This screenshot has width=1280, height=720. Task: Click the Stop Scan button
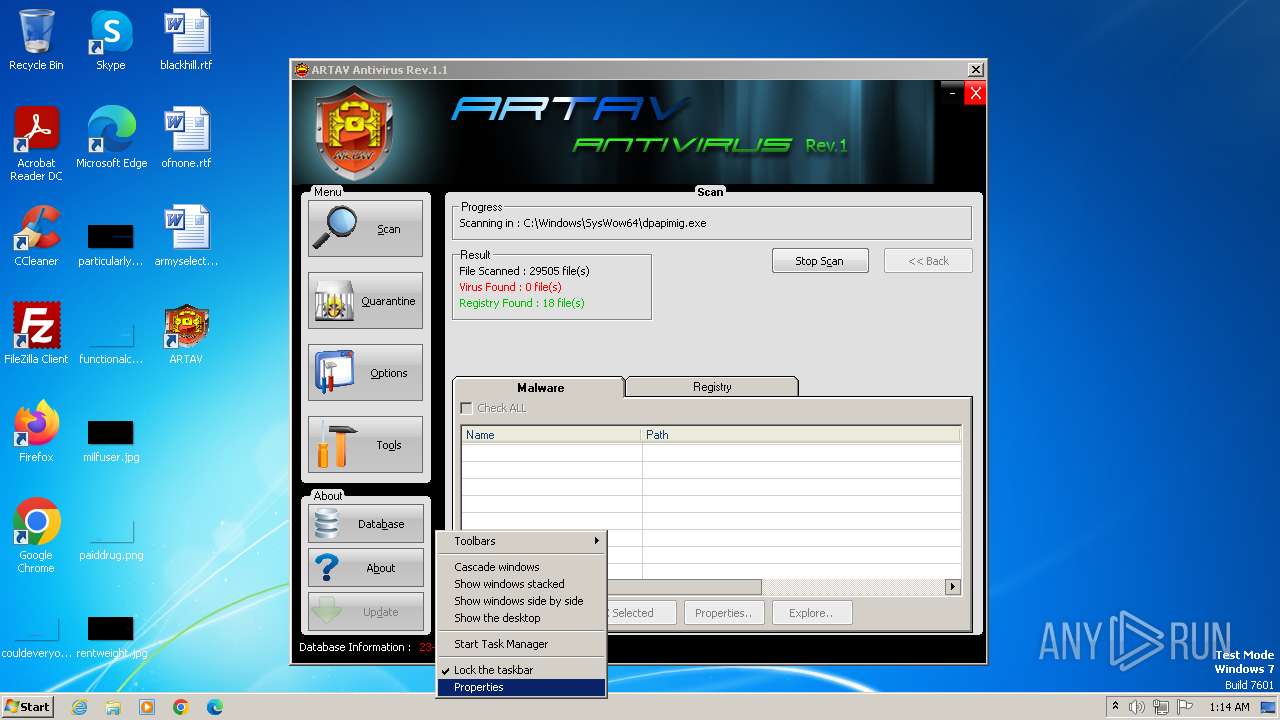(x=820, y=261)
